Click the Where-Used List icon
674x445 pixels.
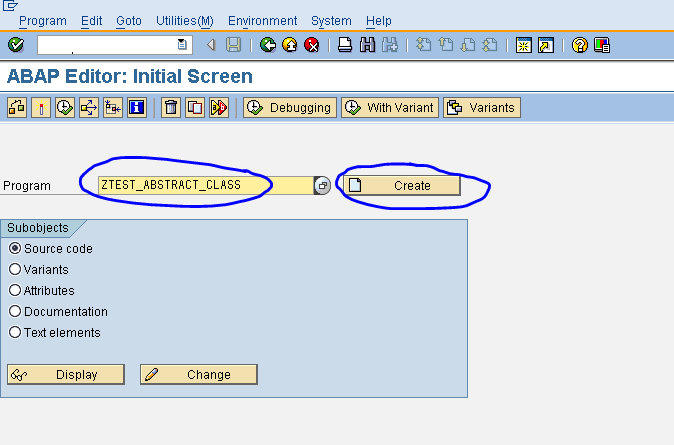89,107
